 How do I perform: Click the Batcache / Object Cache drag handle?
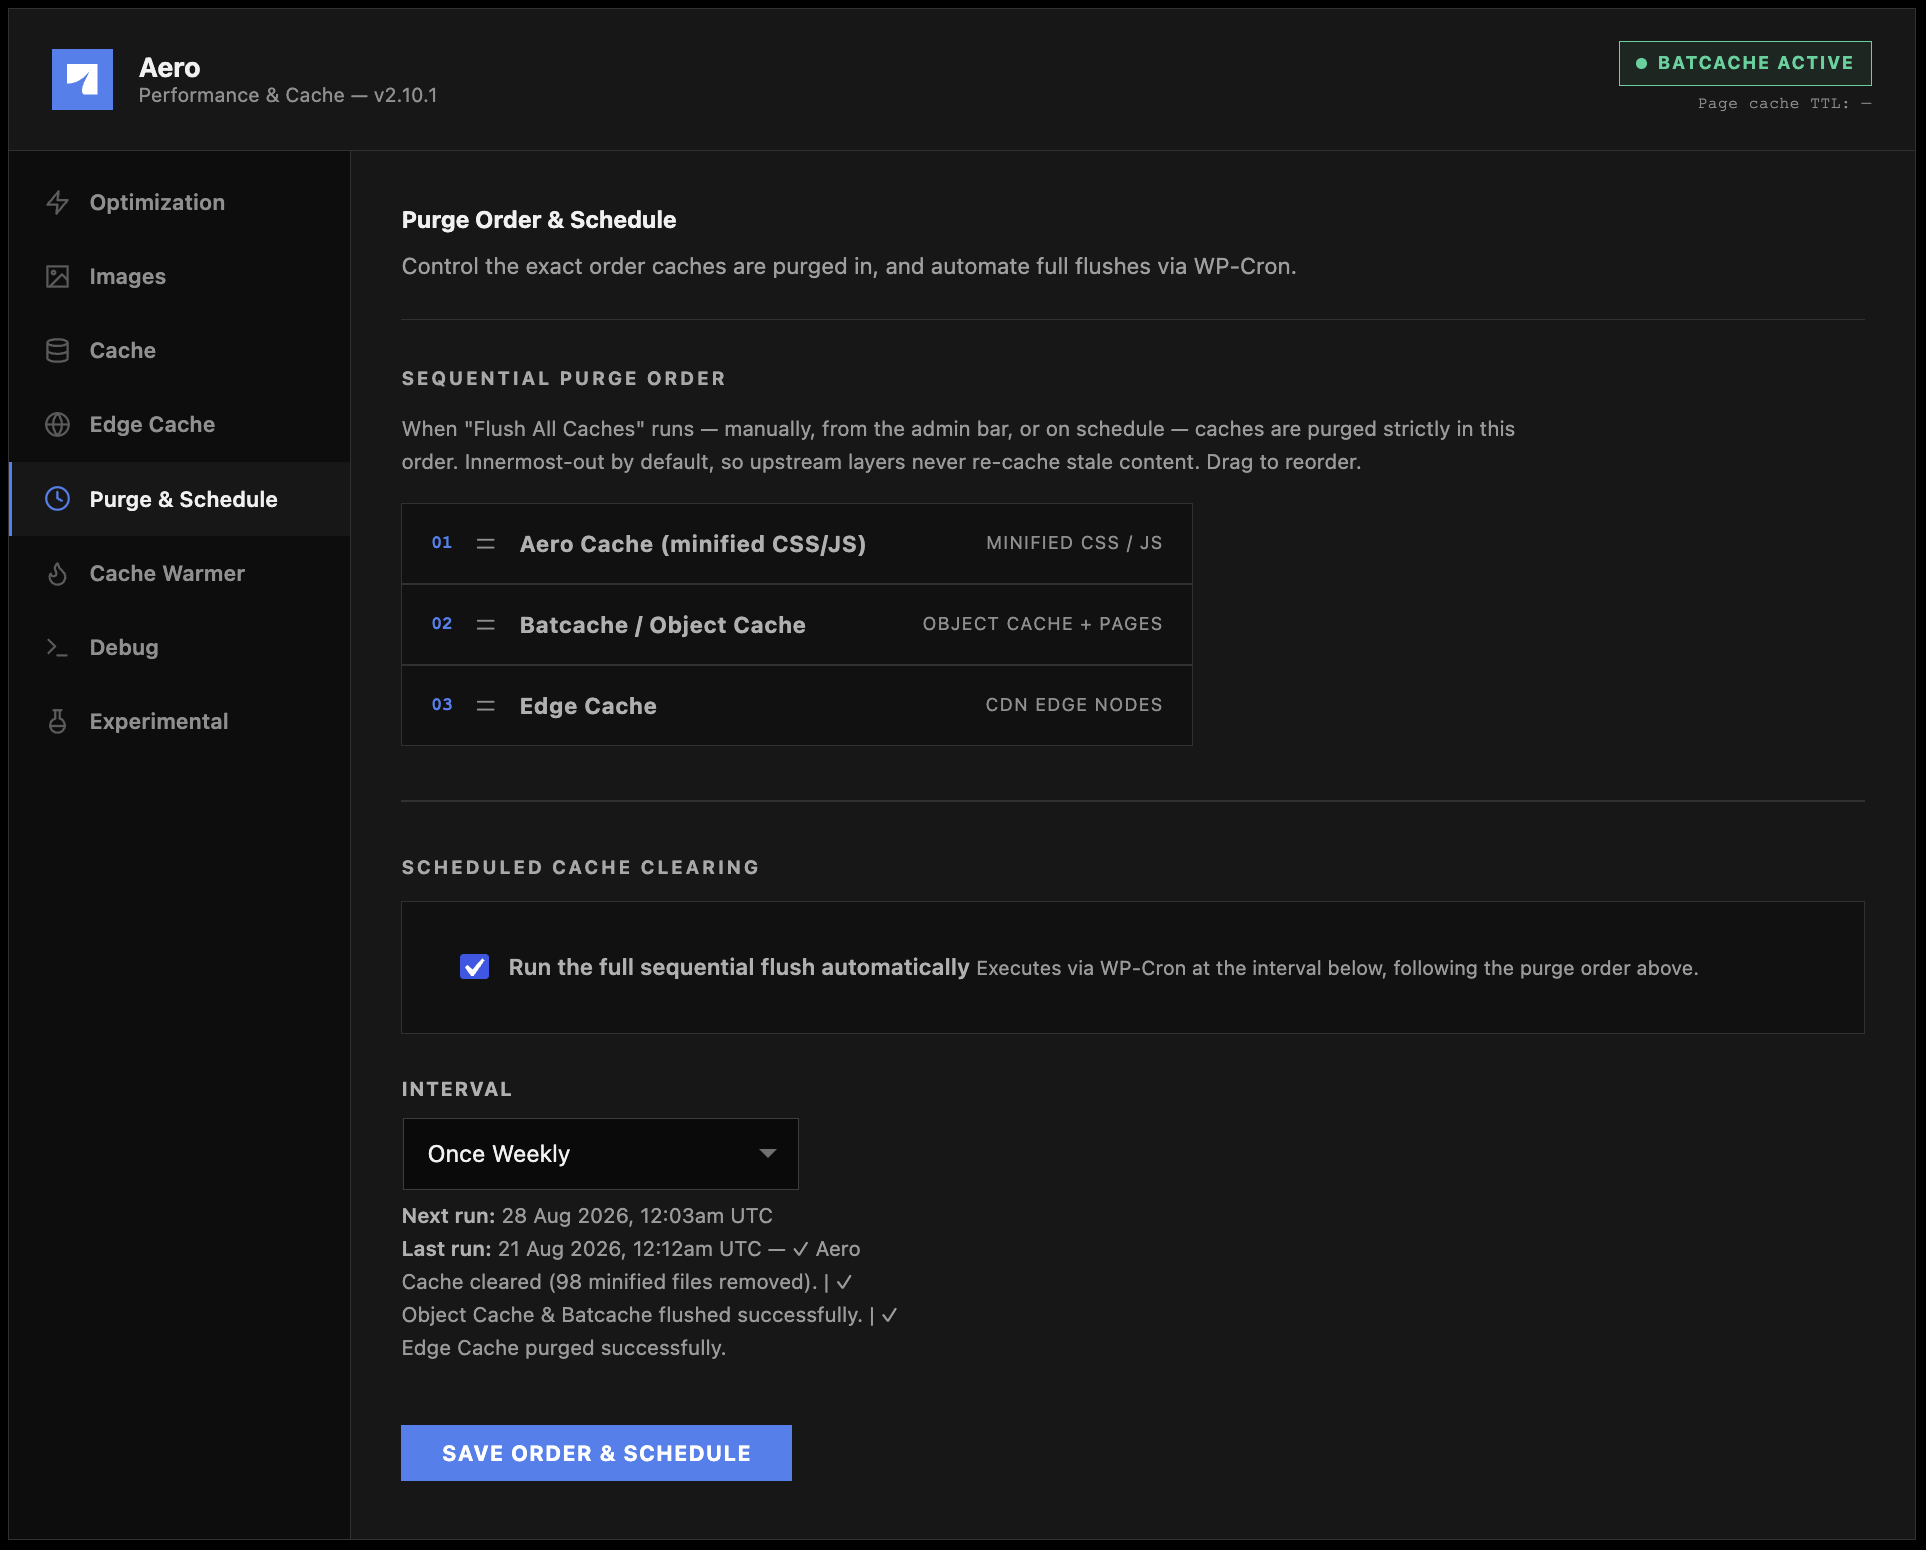coord(486,625)
